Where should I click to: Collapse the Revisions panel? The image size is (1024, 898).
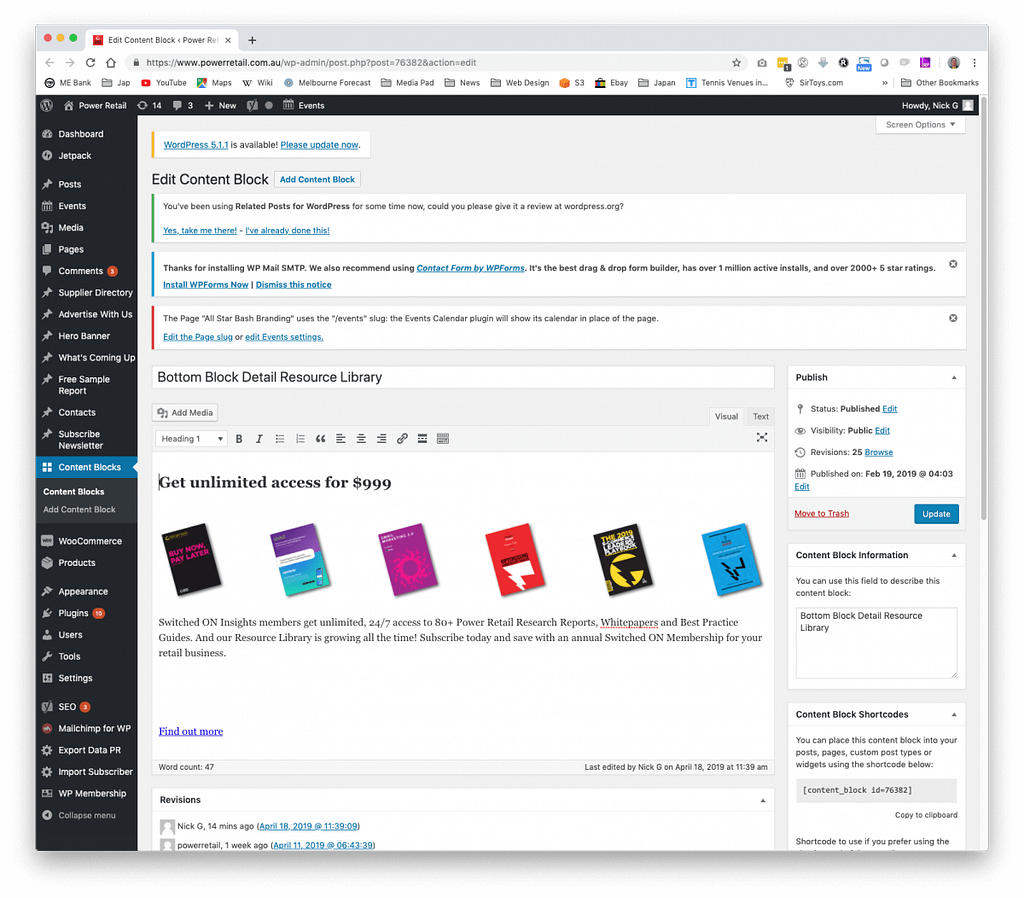click(762, 800)
